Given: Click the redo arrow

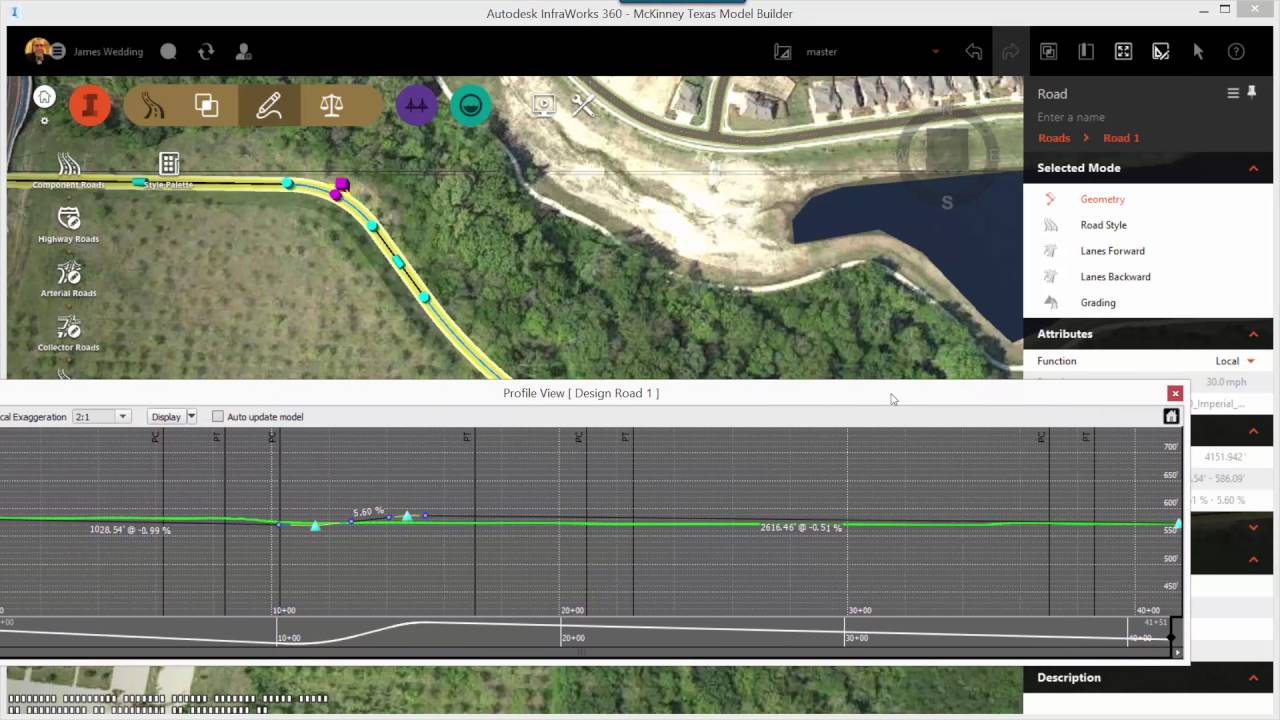Looking at the screenshot, I should click(1010, 51).
